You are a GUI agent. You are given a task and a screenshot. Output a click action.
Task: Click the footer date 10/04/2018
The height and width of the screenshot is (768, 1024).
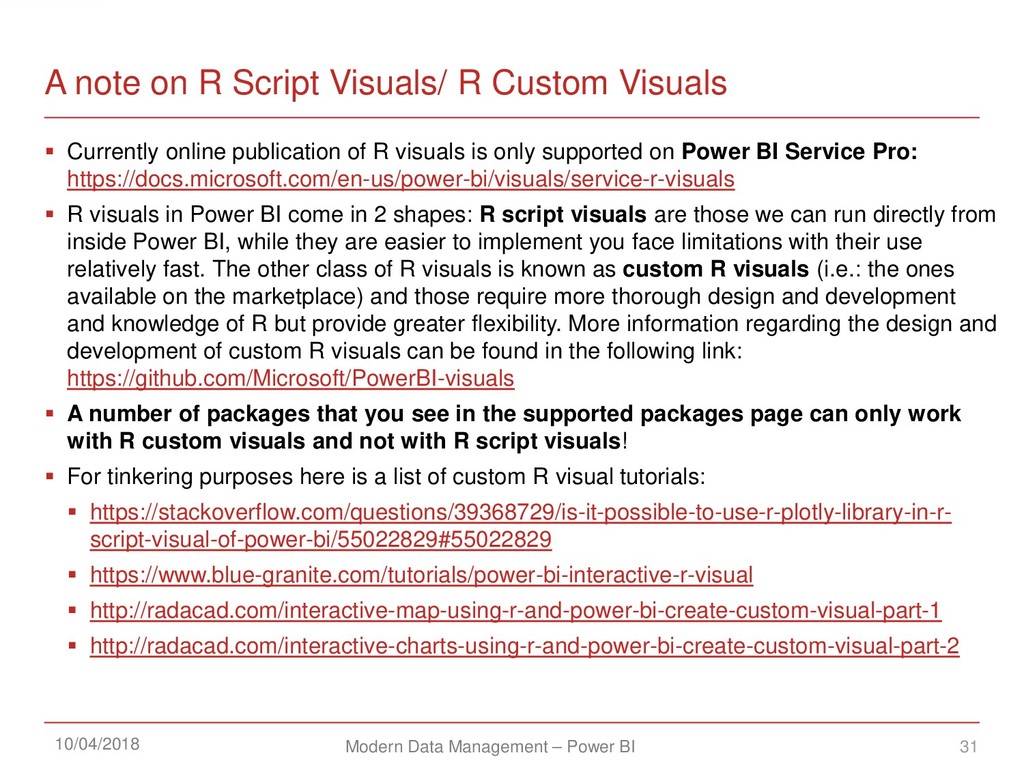pyautogui.click(x=97, y=744)
